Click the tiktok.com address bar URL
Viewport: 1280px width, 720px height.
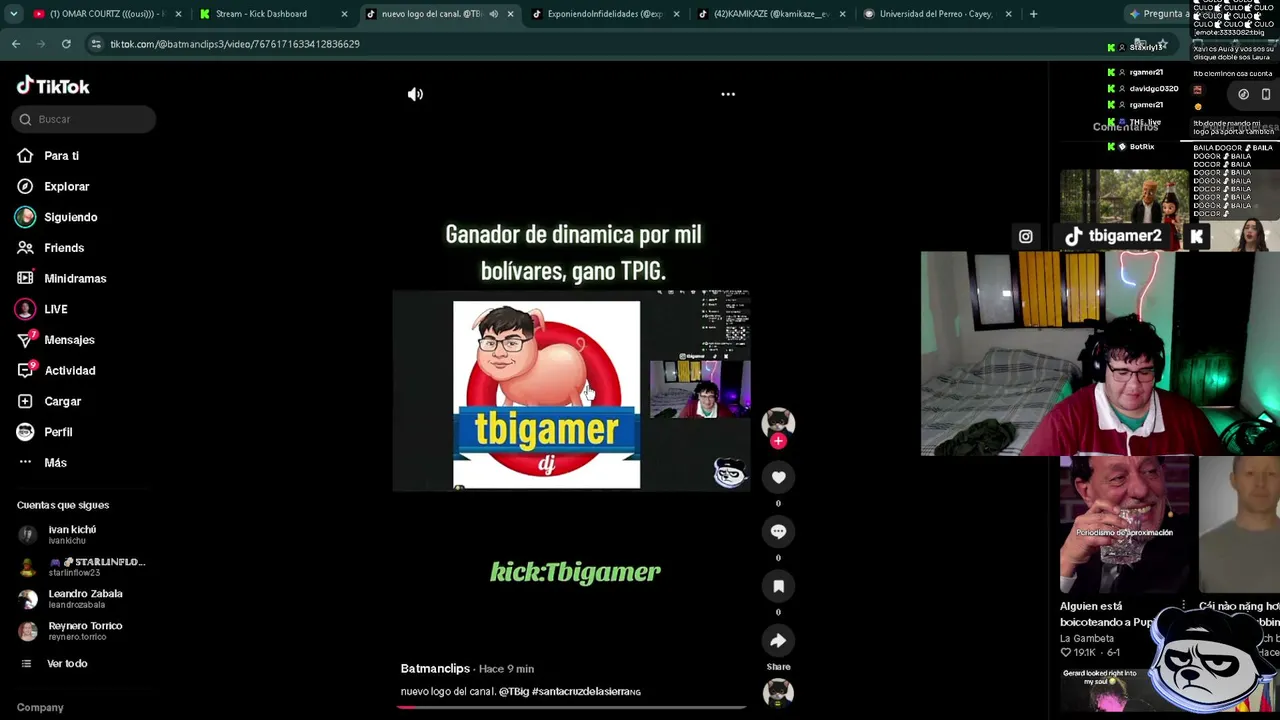point(235,44)
